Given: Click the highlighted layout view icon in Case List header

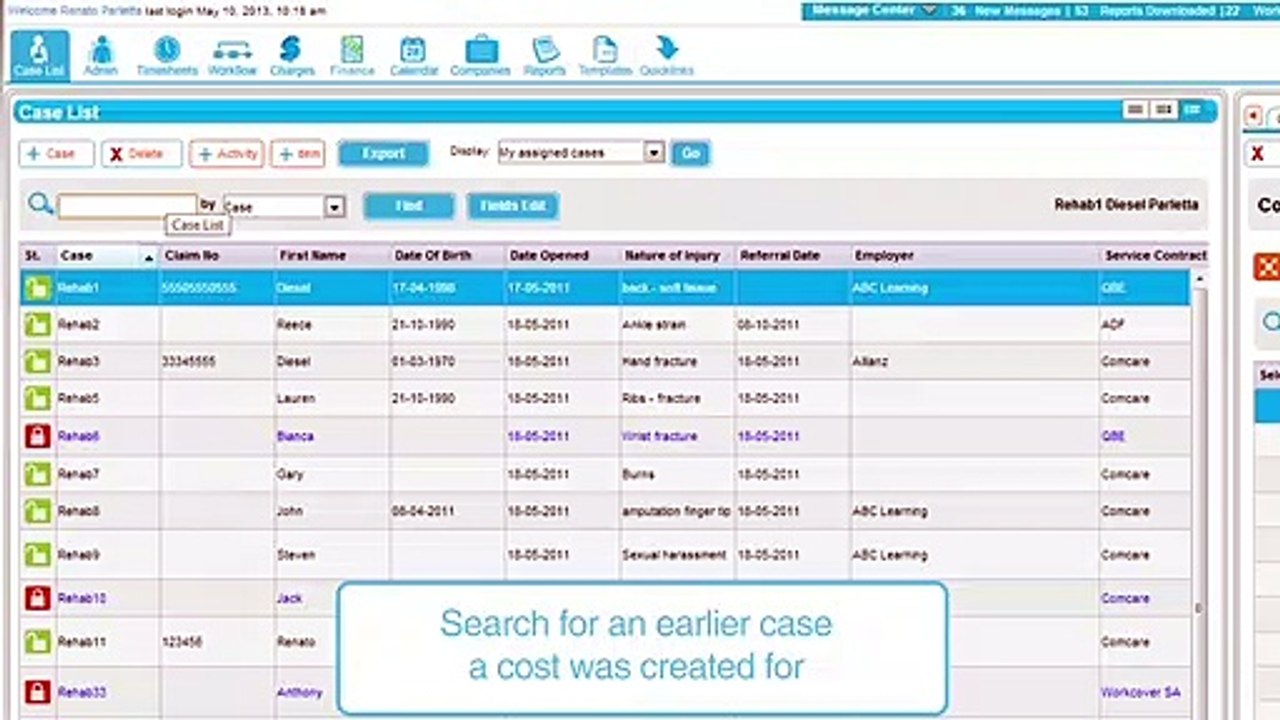Looking at the screenshot, I should click(1190, 109).
